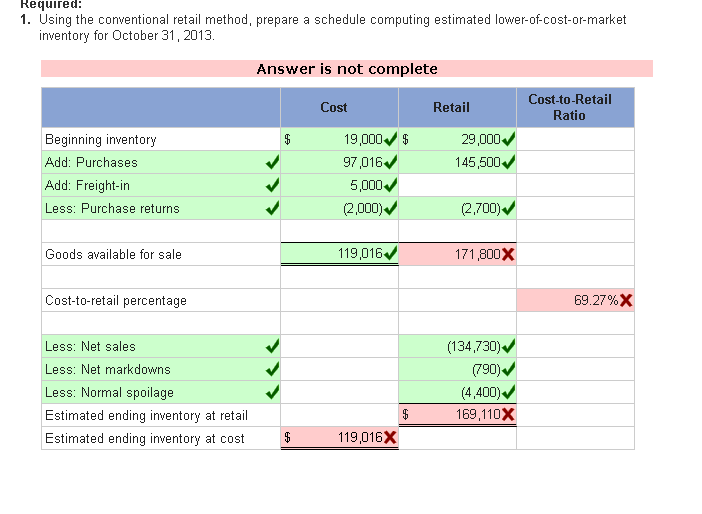Click the Net markdowns retail (790)

pyautogui.click(x=486, y=369)
